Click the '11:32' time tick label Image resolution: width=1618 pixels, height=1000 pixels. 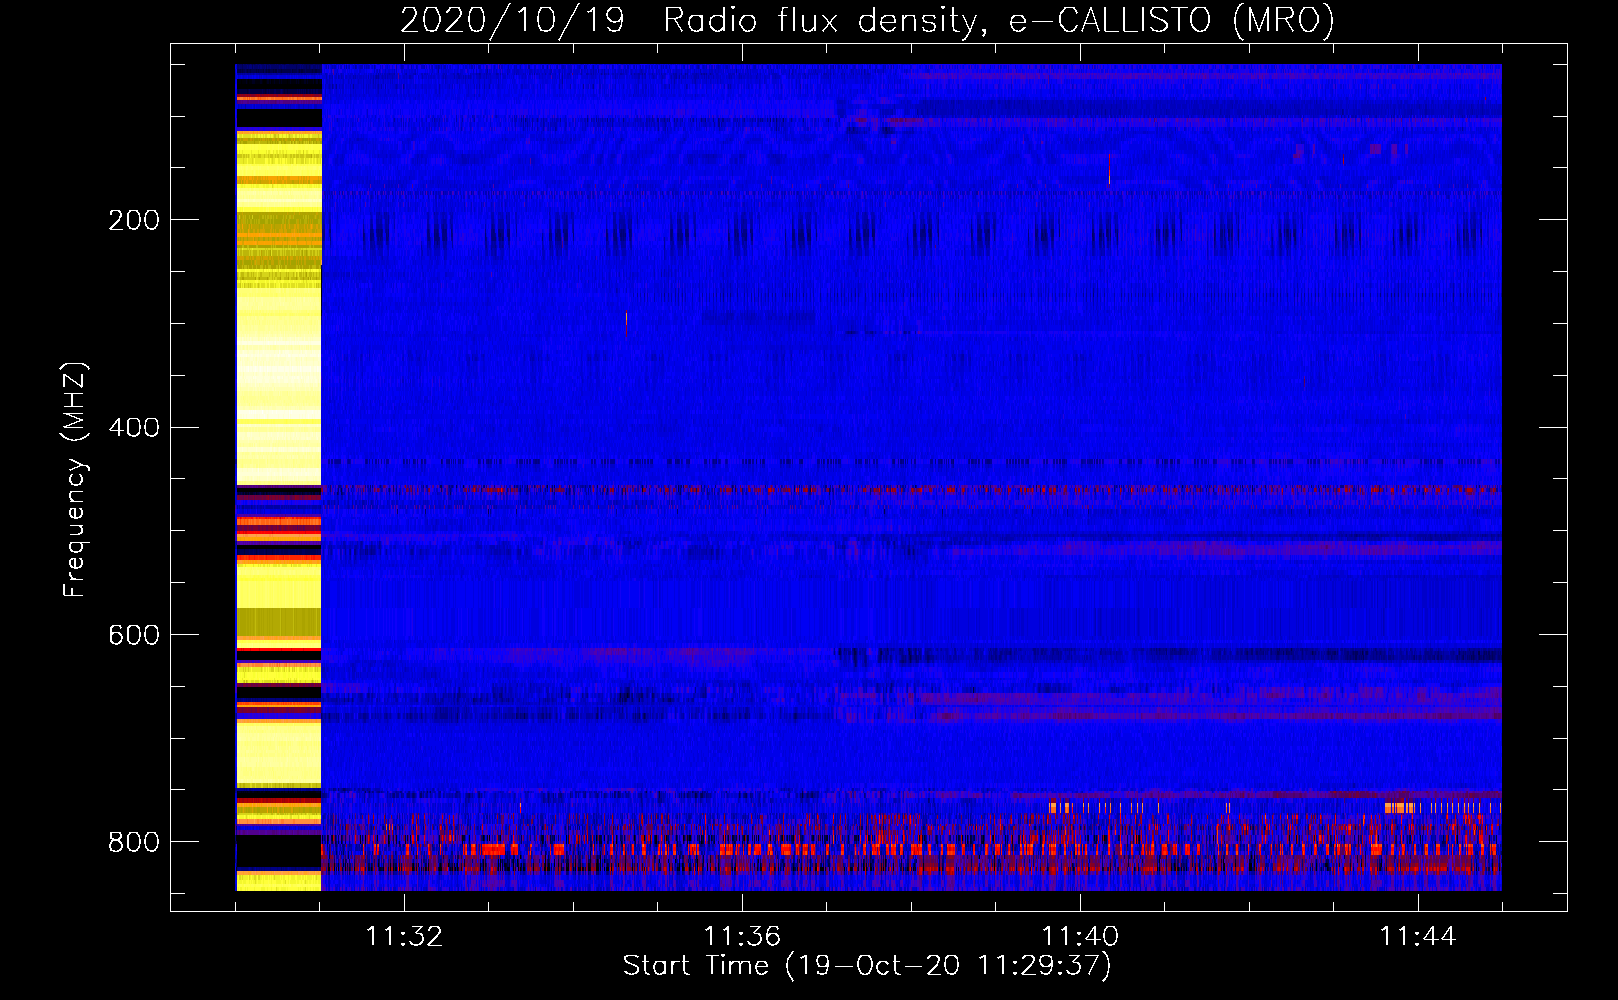404,937
